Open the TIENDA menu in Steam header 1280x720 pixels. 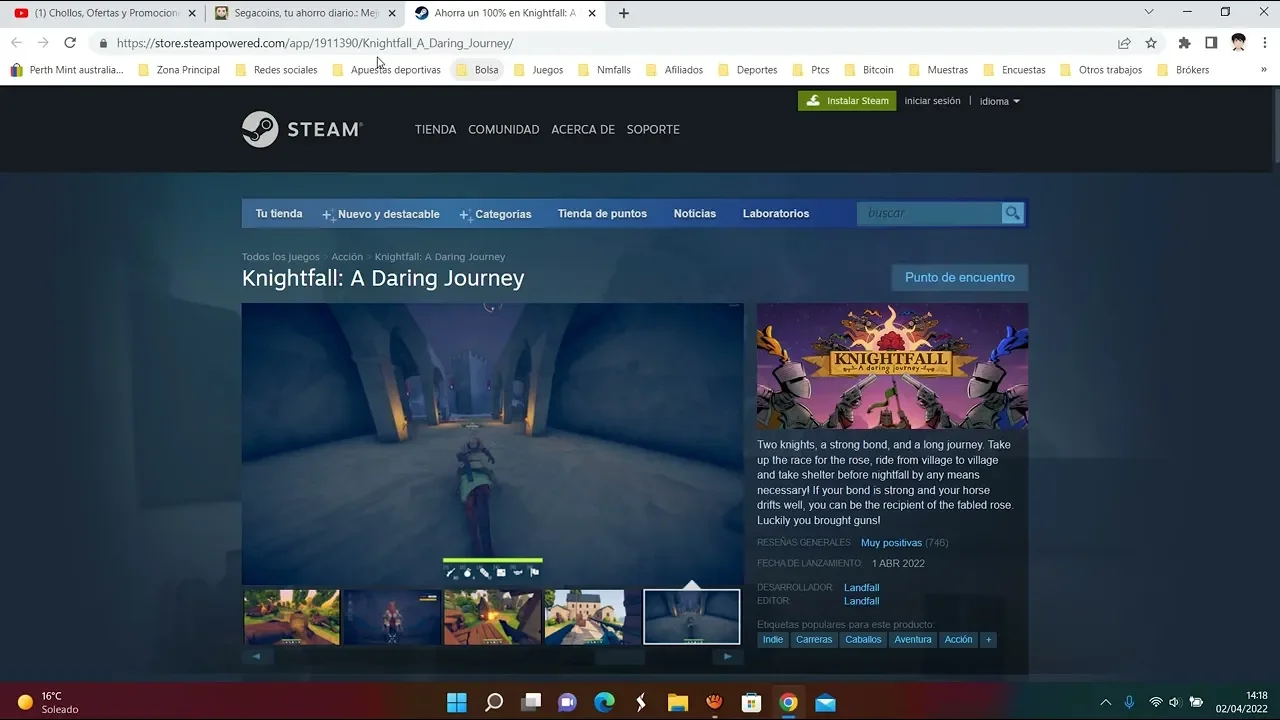(435, 129)
